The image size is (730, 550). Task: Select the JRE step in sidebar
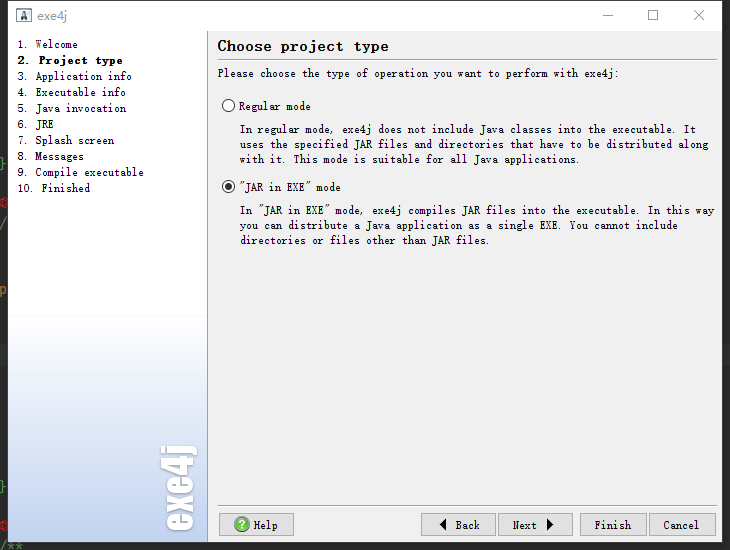[x=44, y=124]
